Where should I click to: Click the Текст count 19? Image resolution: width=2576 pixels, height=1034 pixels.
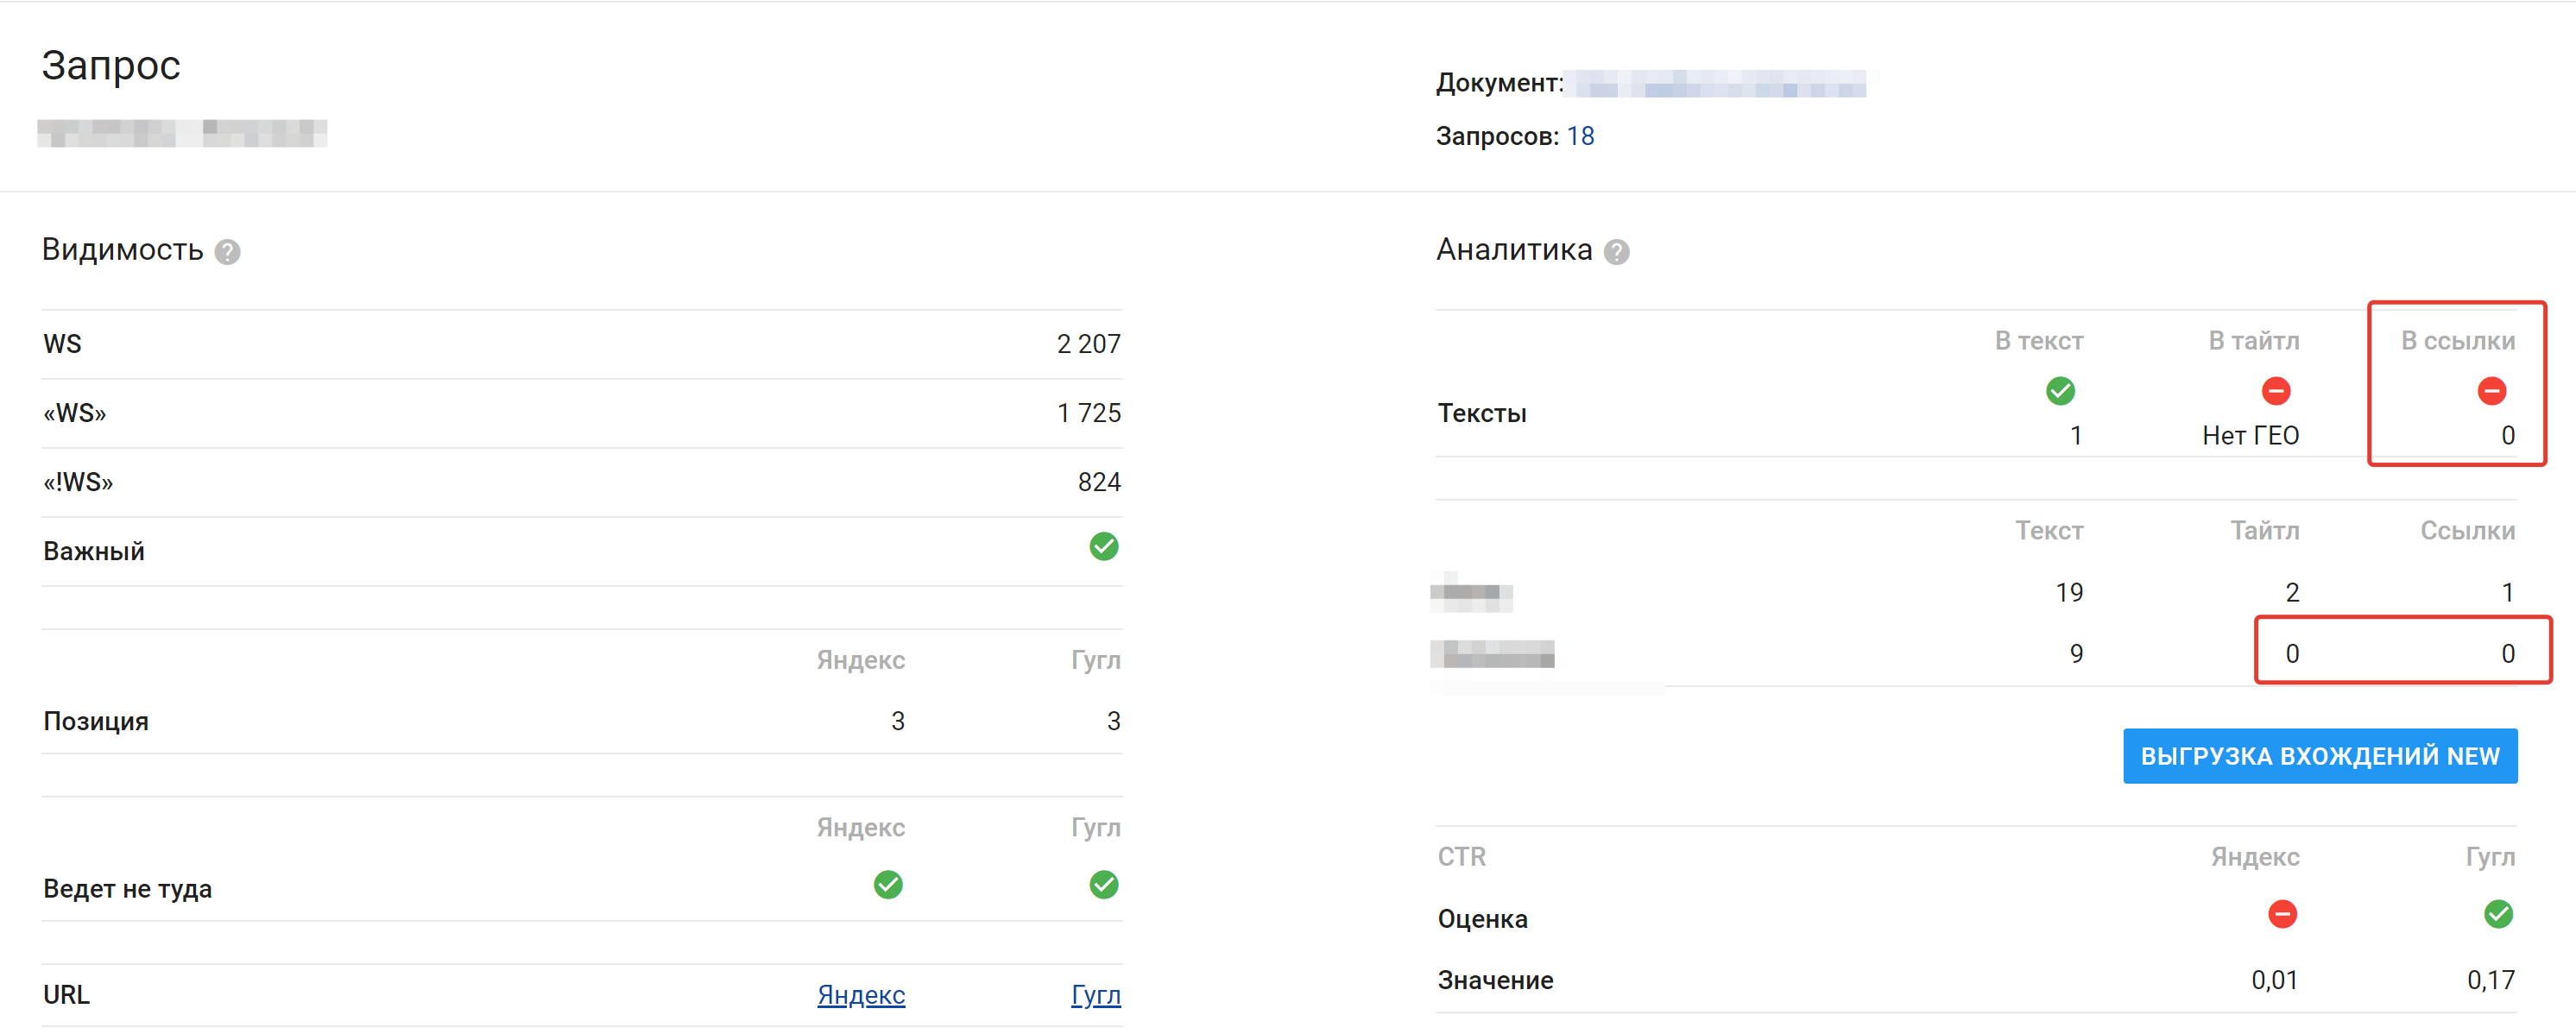point(2069,592)
